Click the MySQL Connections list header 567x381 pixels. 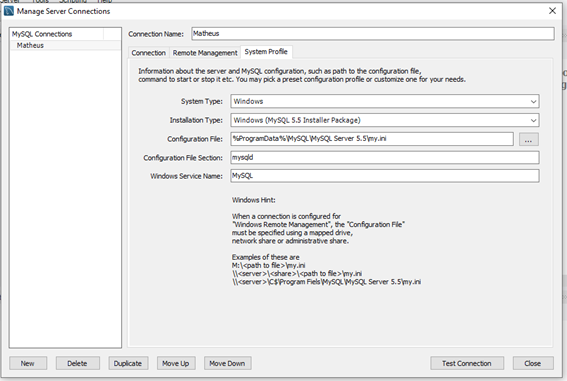pos(57,34)
